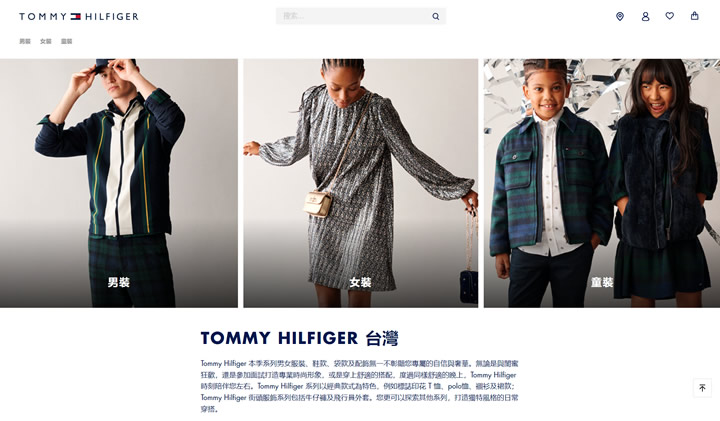
Task: Open the shopping bag icon
Action: 695,16
